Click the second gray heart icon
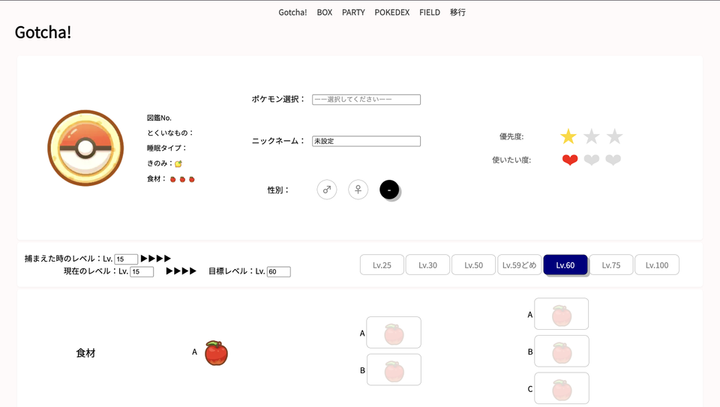This screenshot has width=720, height=407. click(x=591, y=160)
